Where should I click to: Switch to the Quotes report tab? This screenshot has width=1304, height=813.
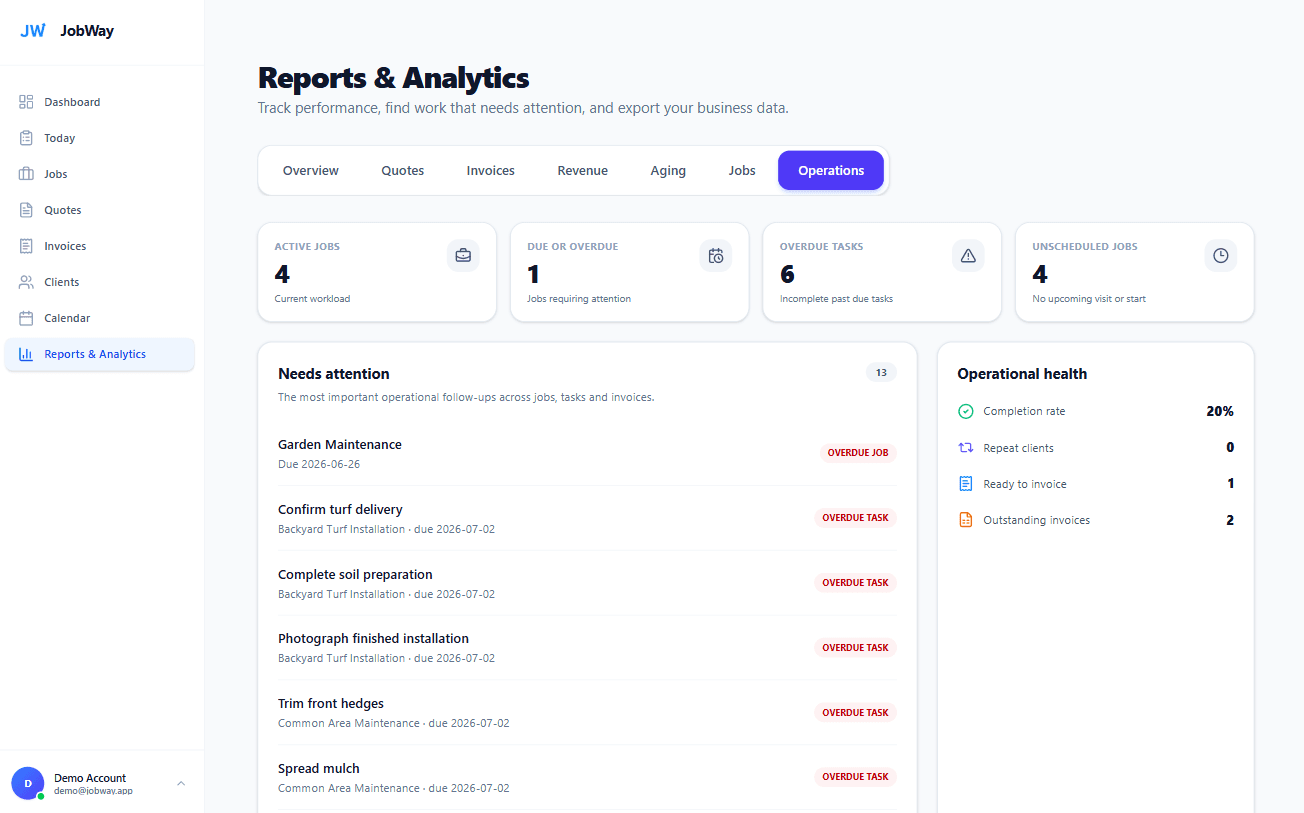point(403,171)
